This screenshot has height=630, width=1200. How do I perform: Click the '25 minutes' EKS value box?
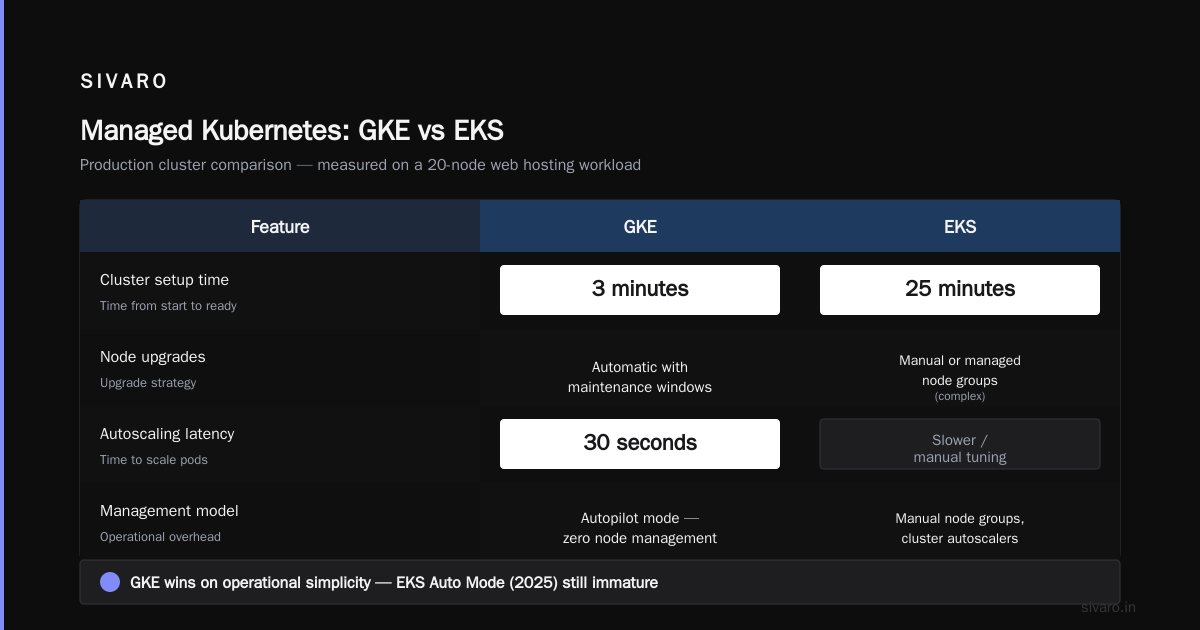pyautogui.click(x=960, y=290)
